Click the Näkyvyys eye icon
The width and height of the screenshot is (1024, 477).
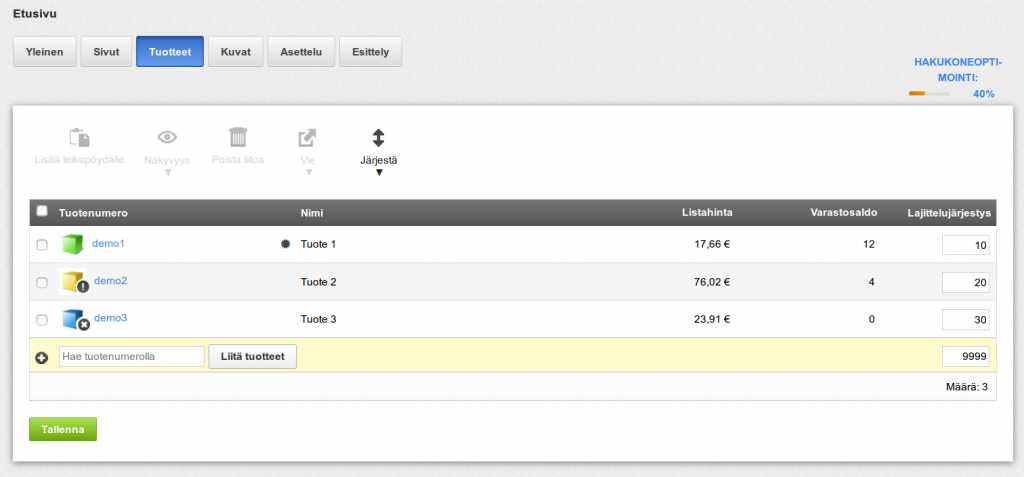click(167, 137)
